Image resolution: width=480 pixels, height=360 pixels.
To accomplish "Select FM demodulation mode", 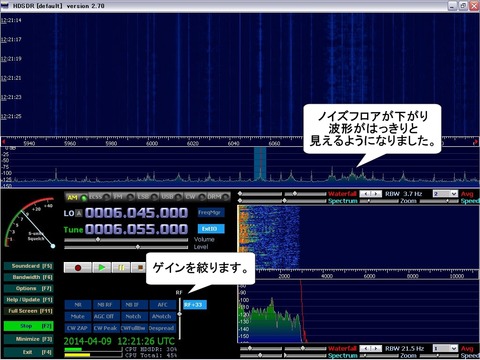I will pyautogui.click(x=123, y=197).
